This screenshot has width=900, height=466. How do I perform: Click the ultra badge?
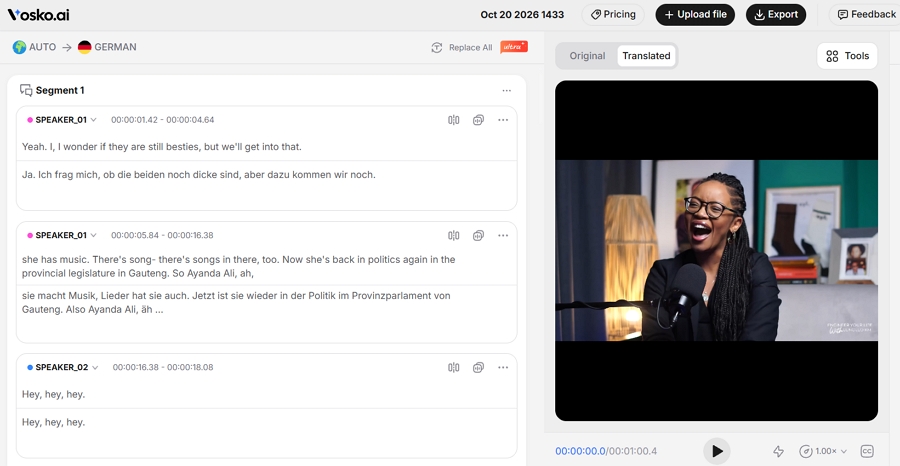click(514, 47)
